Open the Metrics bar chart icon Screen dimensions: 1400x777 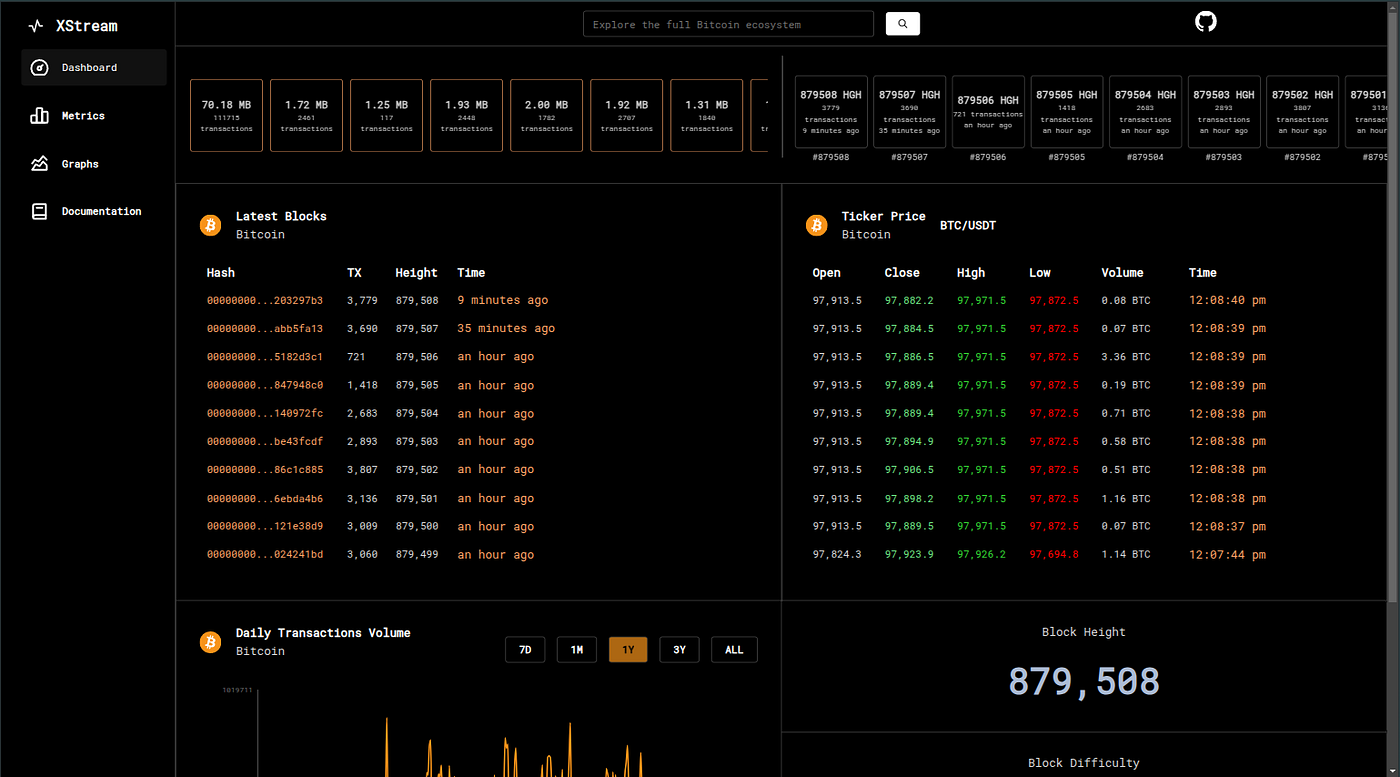(x=40, y=116)
